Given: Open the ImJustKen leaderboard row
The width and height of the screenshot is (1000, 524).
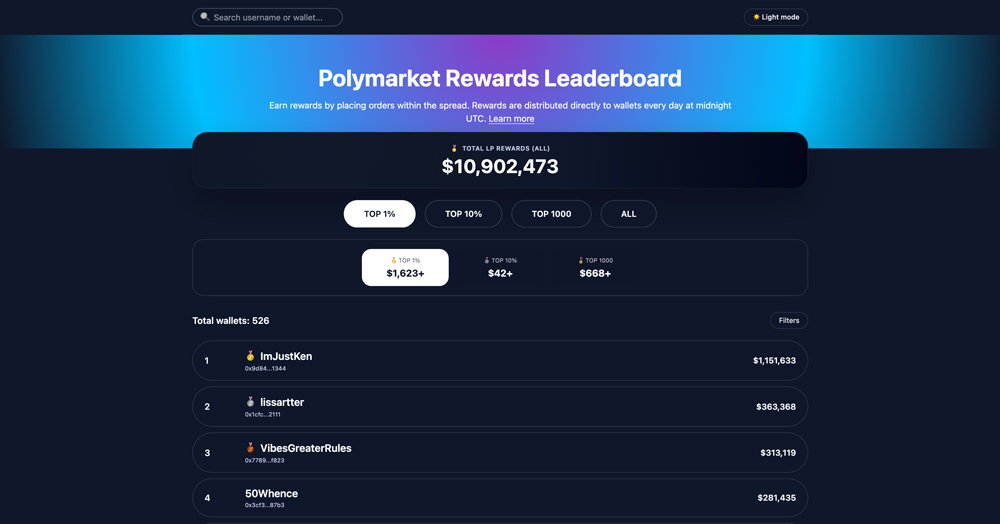Looking at the screenshot, I should coord(500,361).
